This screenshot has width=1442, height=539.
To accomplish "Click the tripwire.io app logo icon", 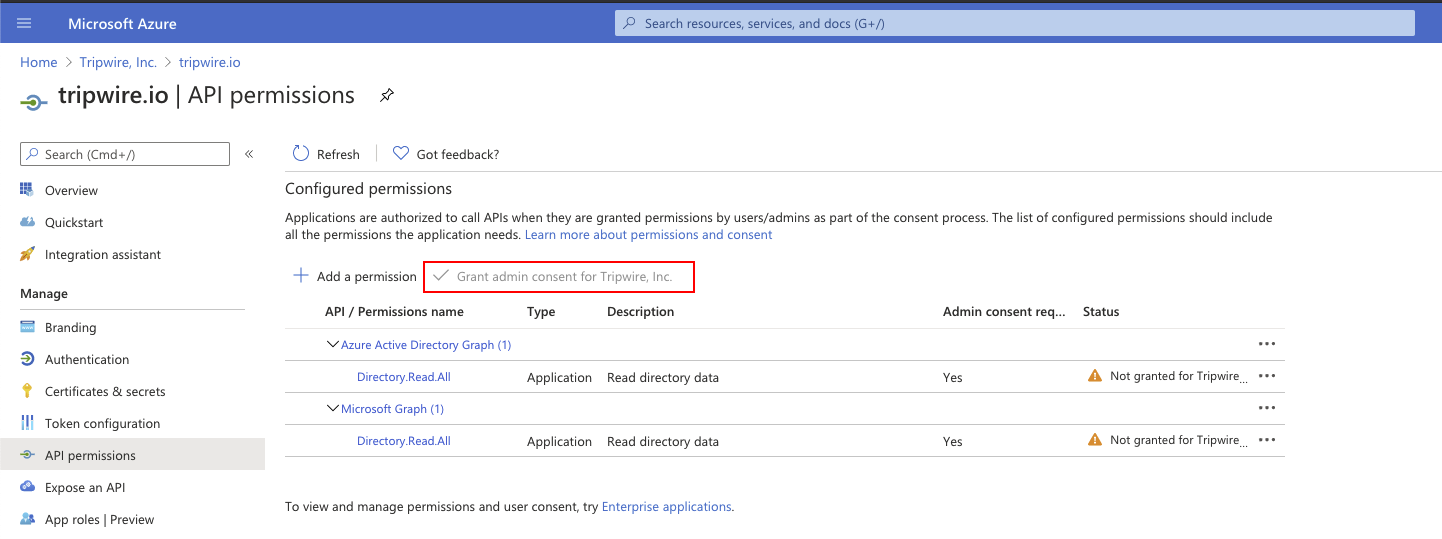I will 34,100.
